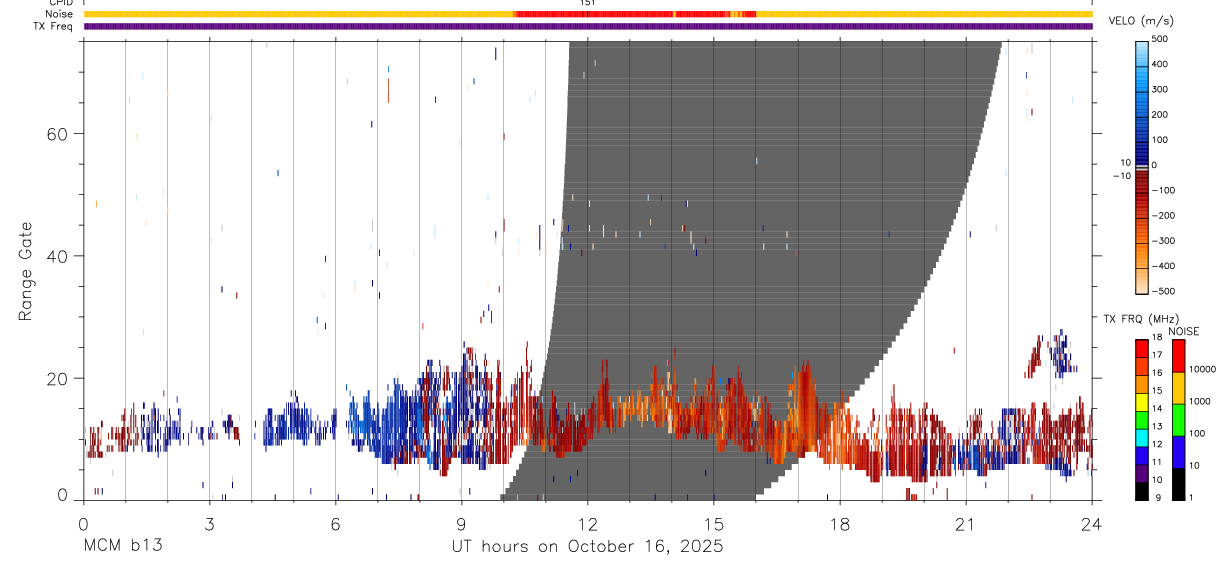
Task: Click the 'MCM b13' radar beam label
Action: pyautogui.click(x=122, y=547)
